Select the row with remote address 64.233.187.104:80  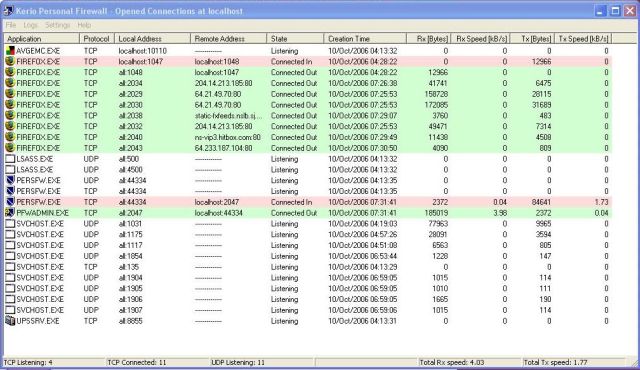click(x=308, y=148)
